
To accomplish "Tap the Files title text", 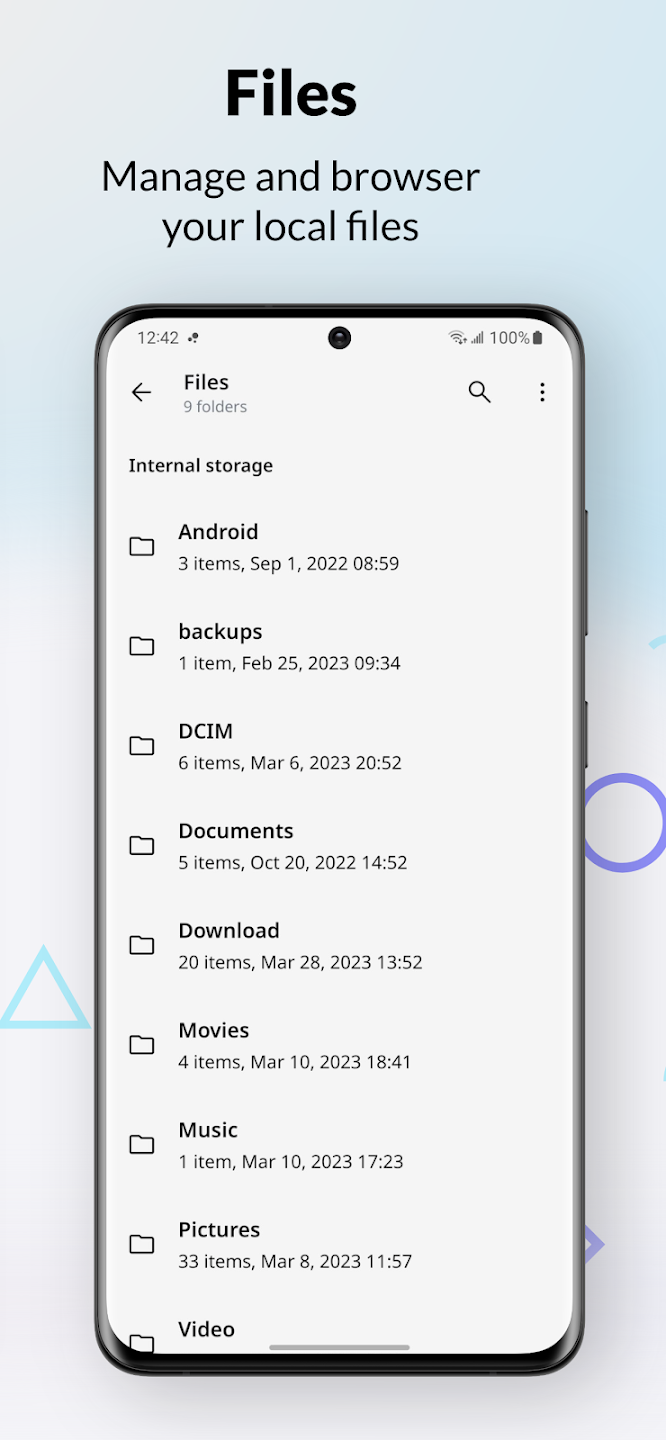I will [x=206, y=382].
